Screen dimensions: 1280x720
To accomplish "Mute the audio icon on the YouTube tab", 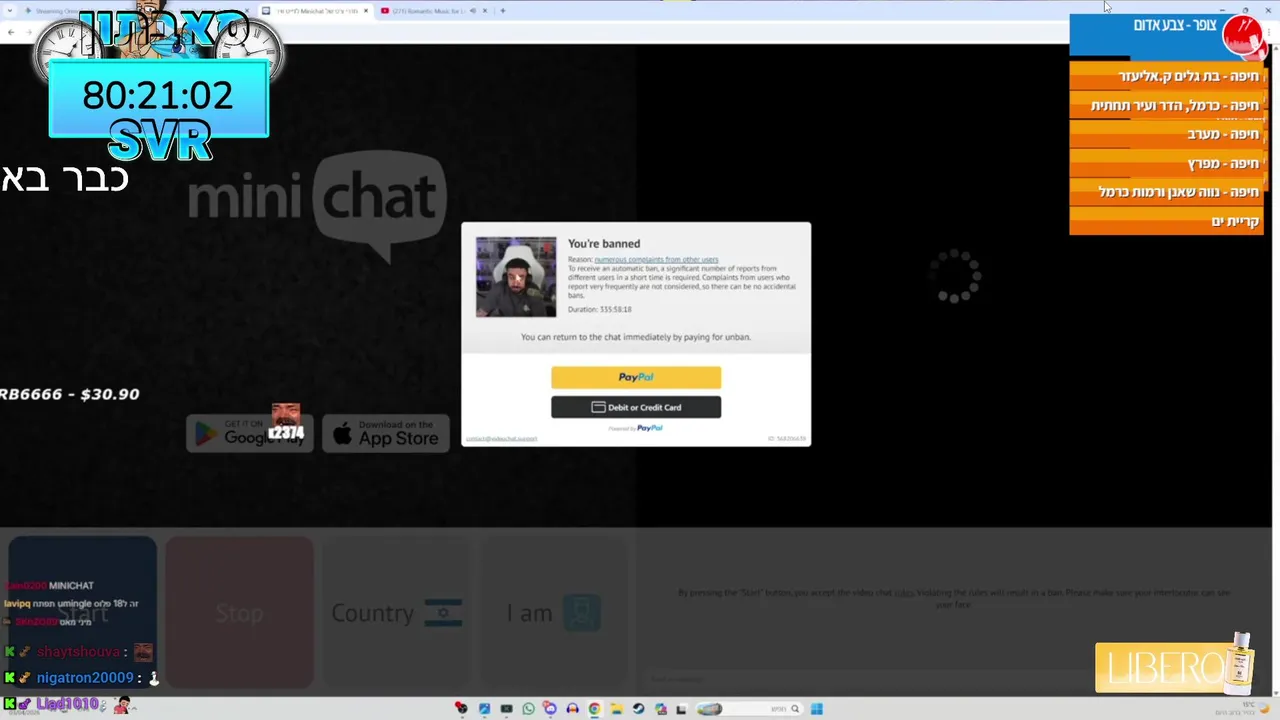I will click(x=473, y=11).
